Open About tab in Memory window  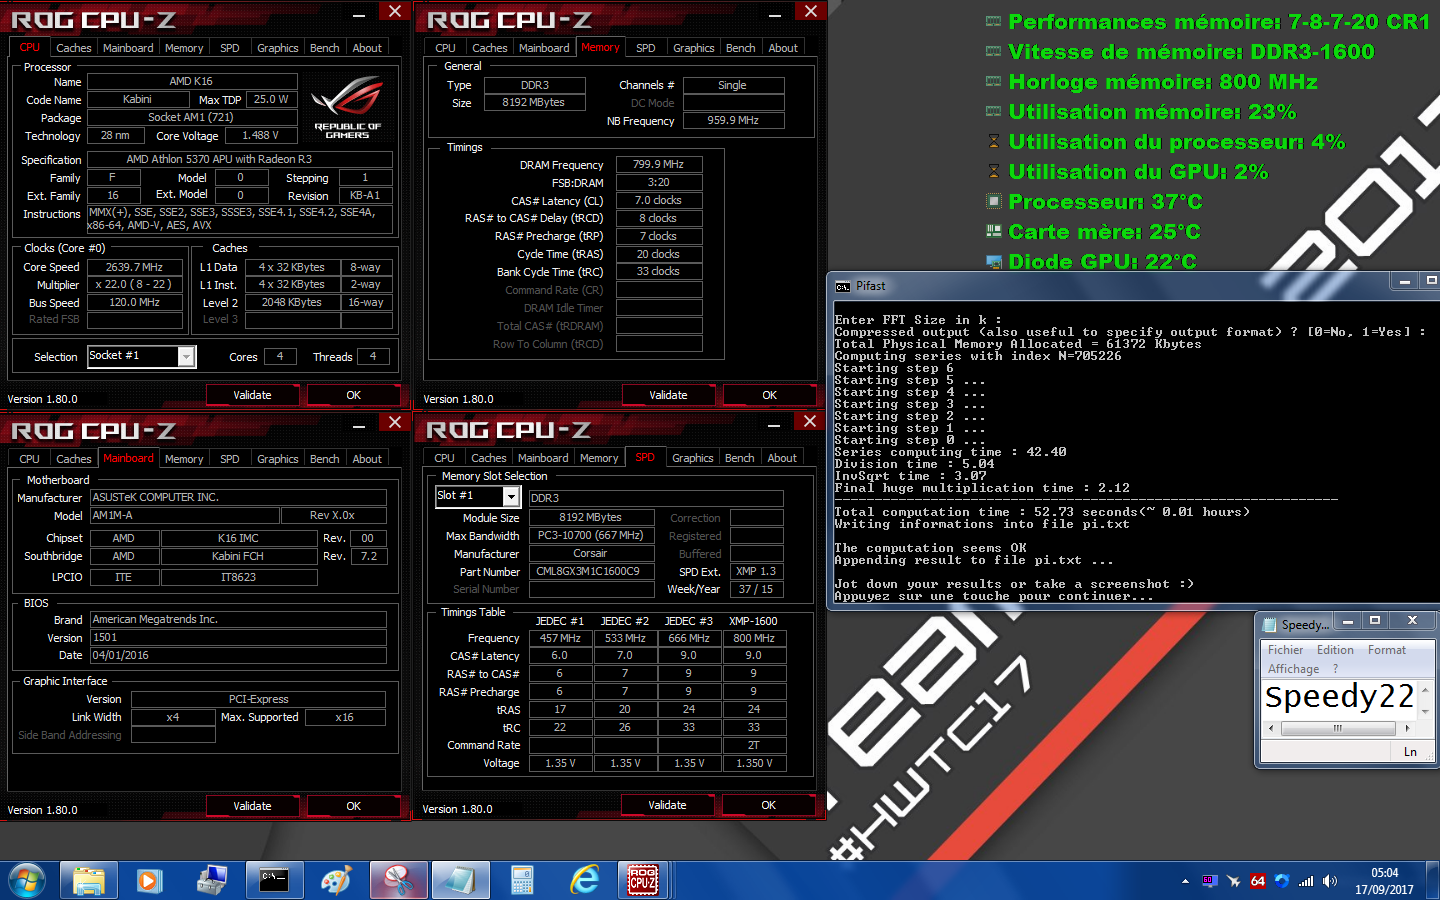(783, 48)
